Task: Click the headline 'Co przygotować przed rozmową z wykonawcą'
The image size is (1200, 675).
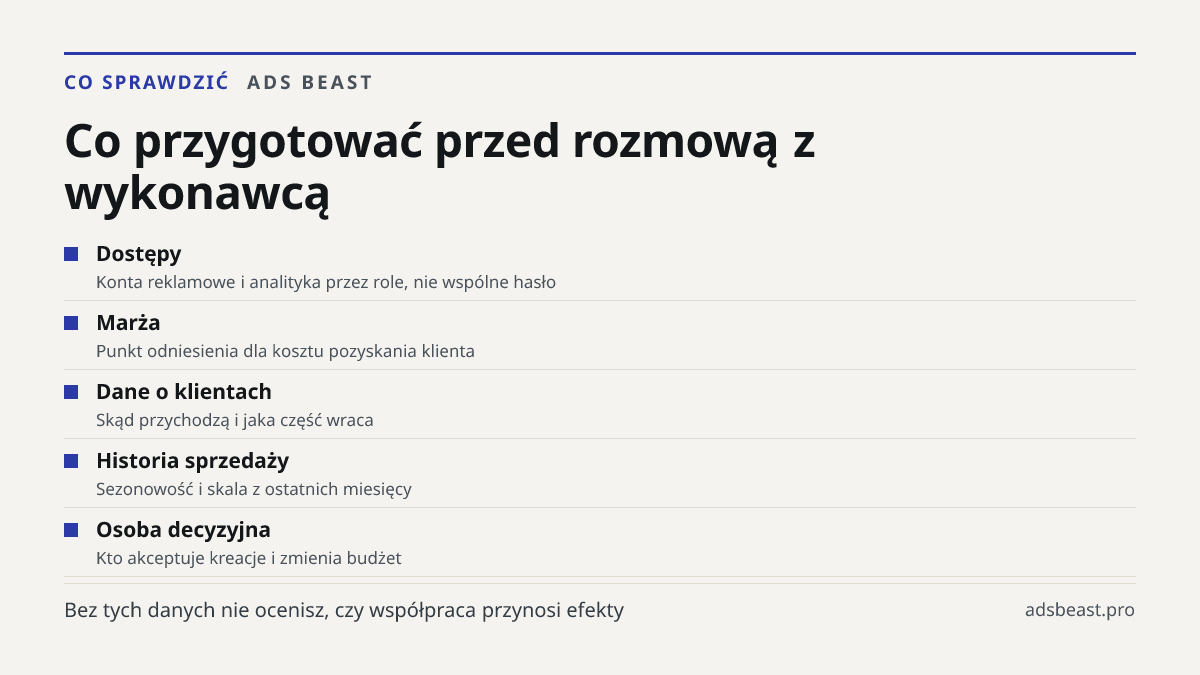Action: pyautogui.click(x=440, y=167)
